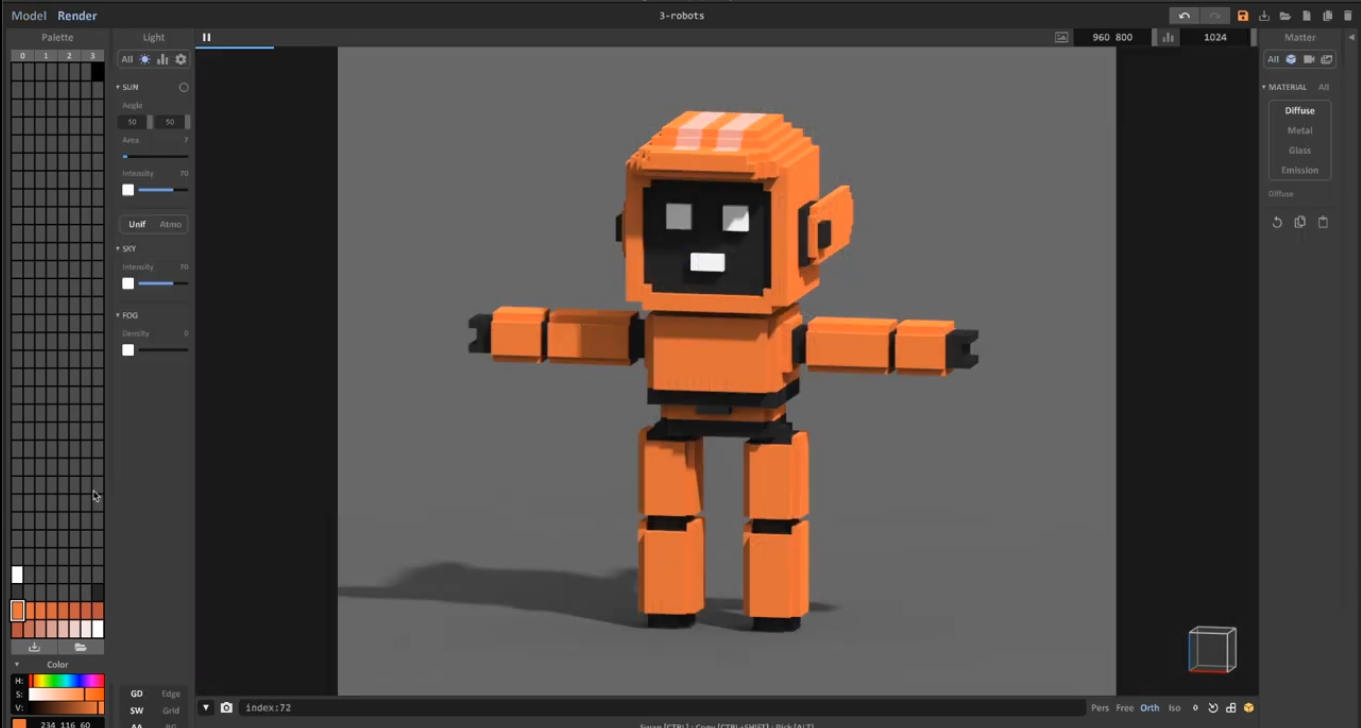This screenshot has height=728, width=1361.
Task: Switch to the Render tab
Action: [x=77, y=16]
